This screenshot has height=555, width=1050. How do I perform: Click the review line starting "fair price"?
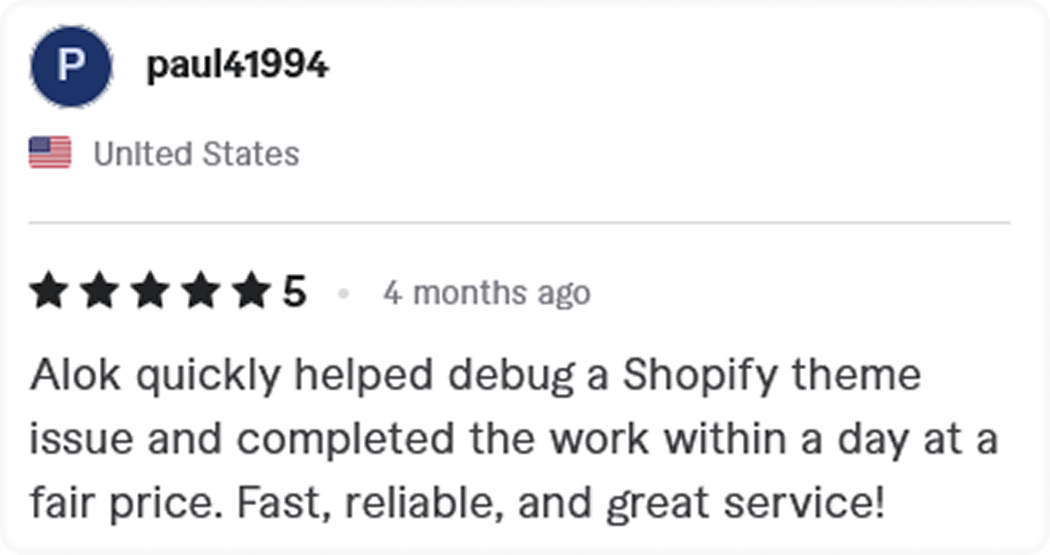457,502
